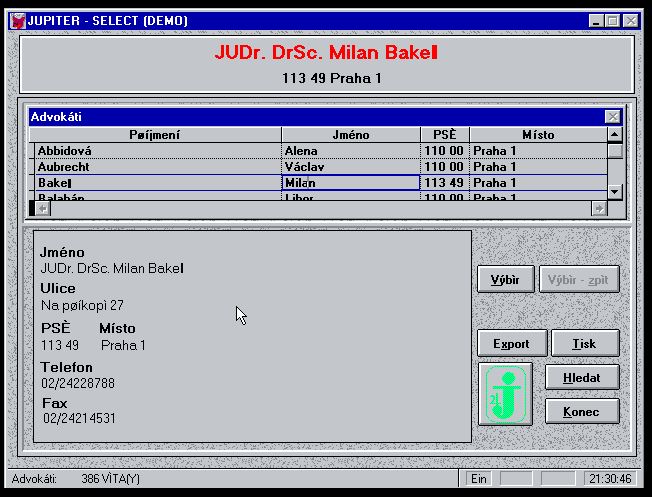This screenshot has width=652, height=497.
Task: Click the Místo column header
Action: [x=537, y=135]
